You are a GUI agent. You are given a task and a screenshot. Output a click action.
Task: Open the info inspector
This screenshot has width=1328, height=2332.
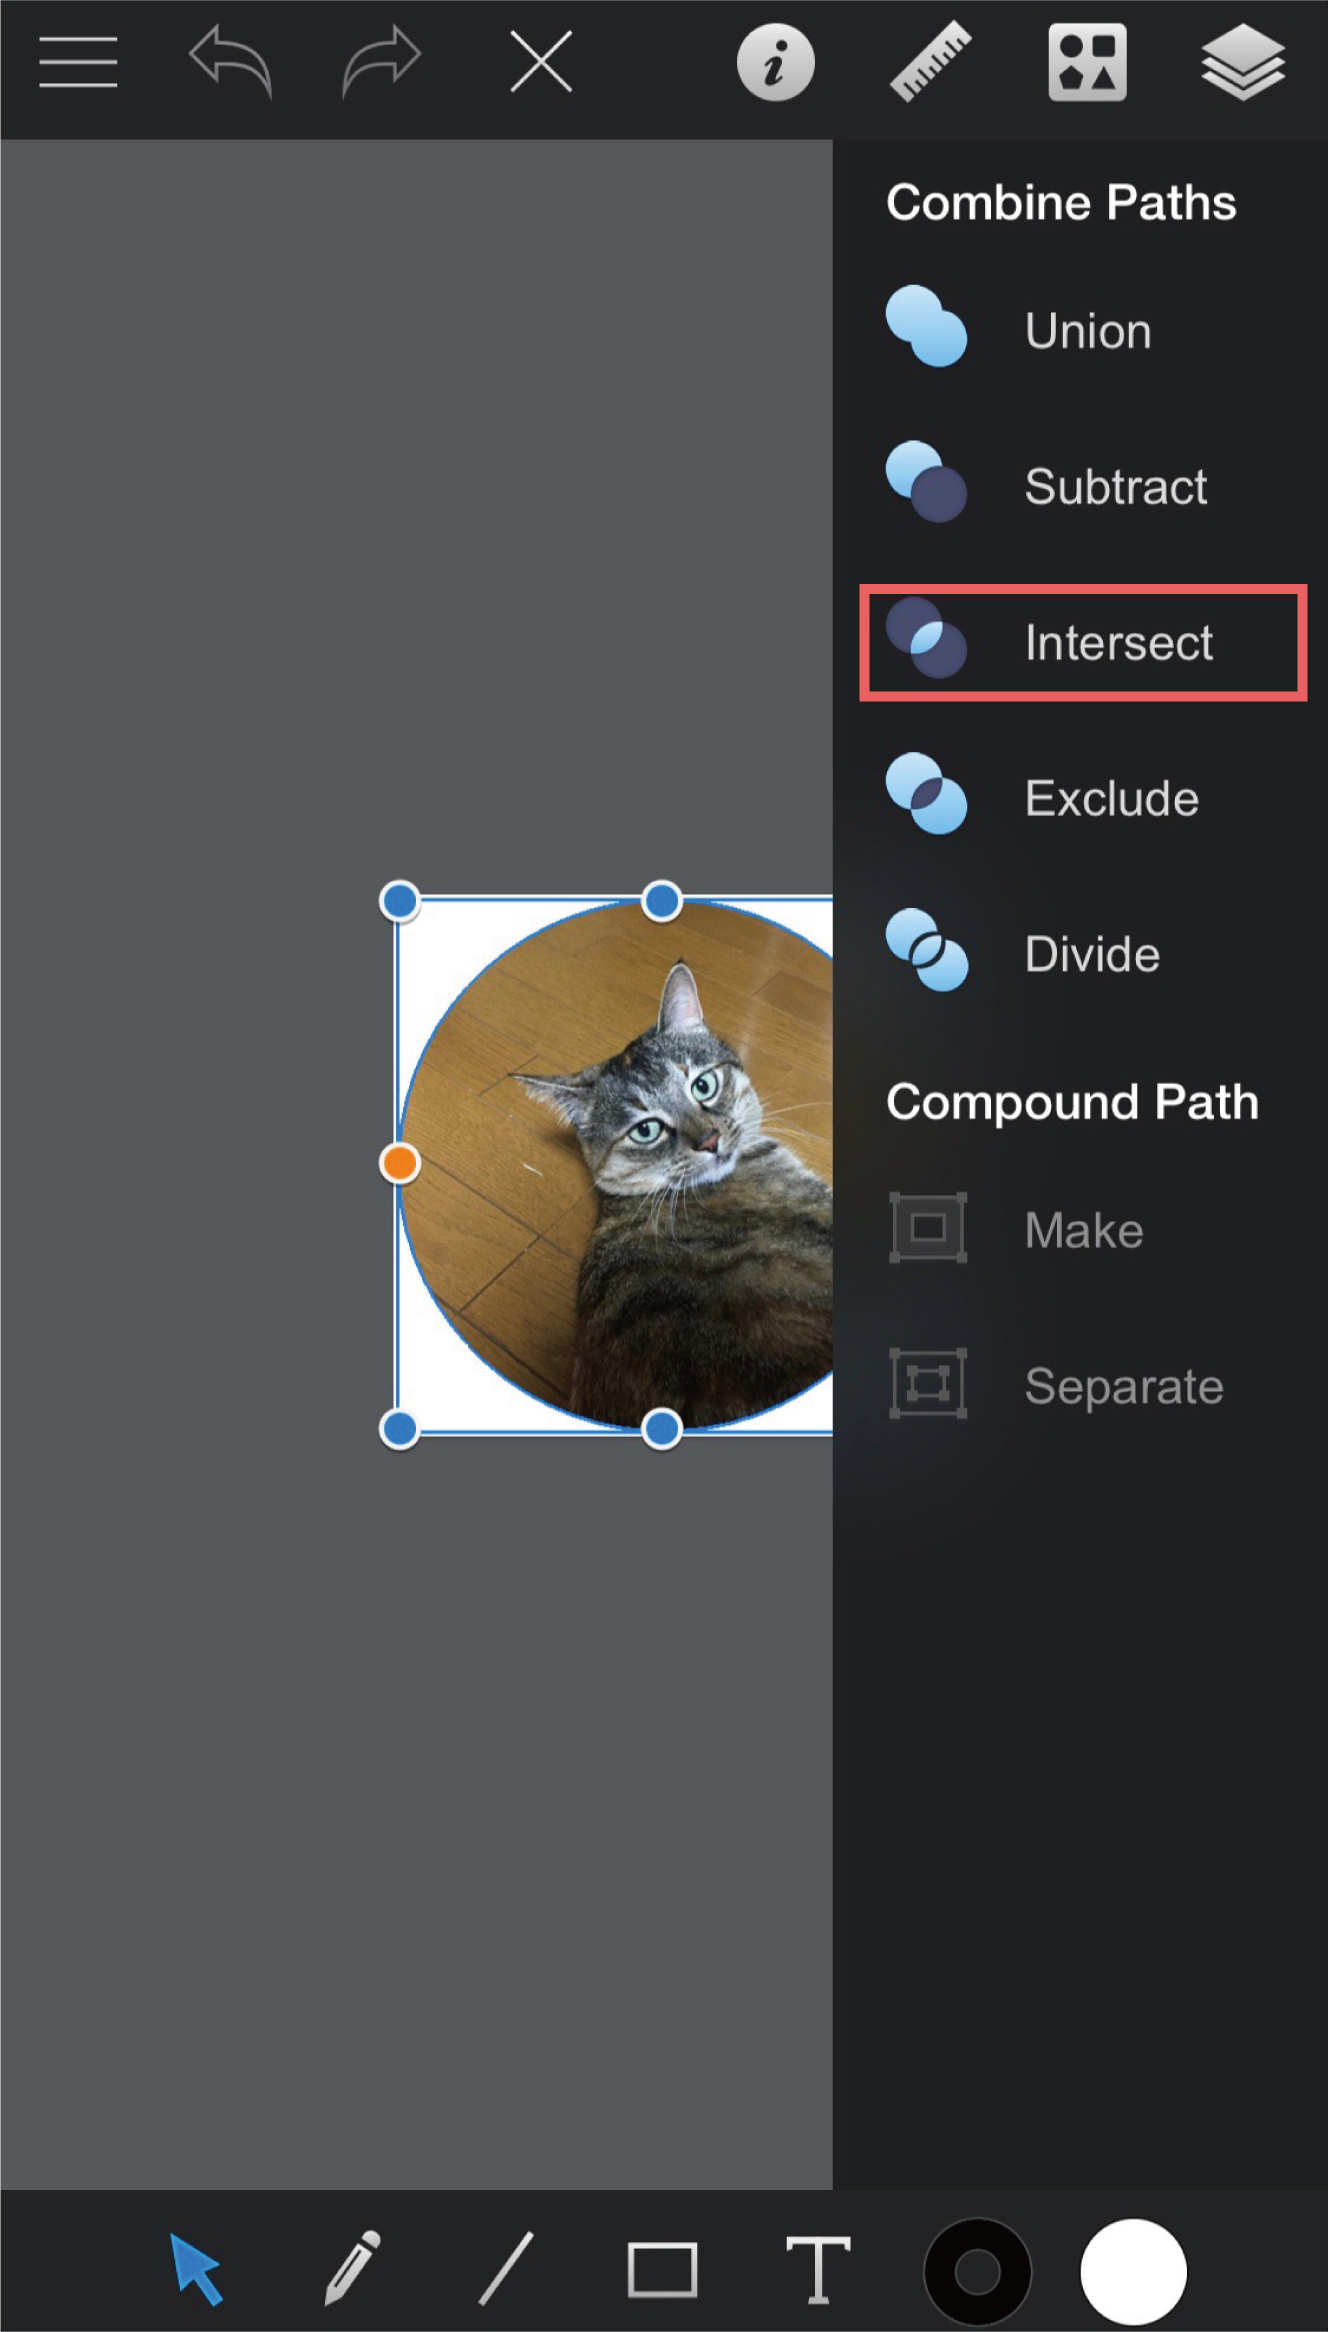[x=775, y=63]
